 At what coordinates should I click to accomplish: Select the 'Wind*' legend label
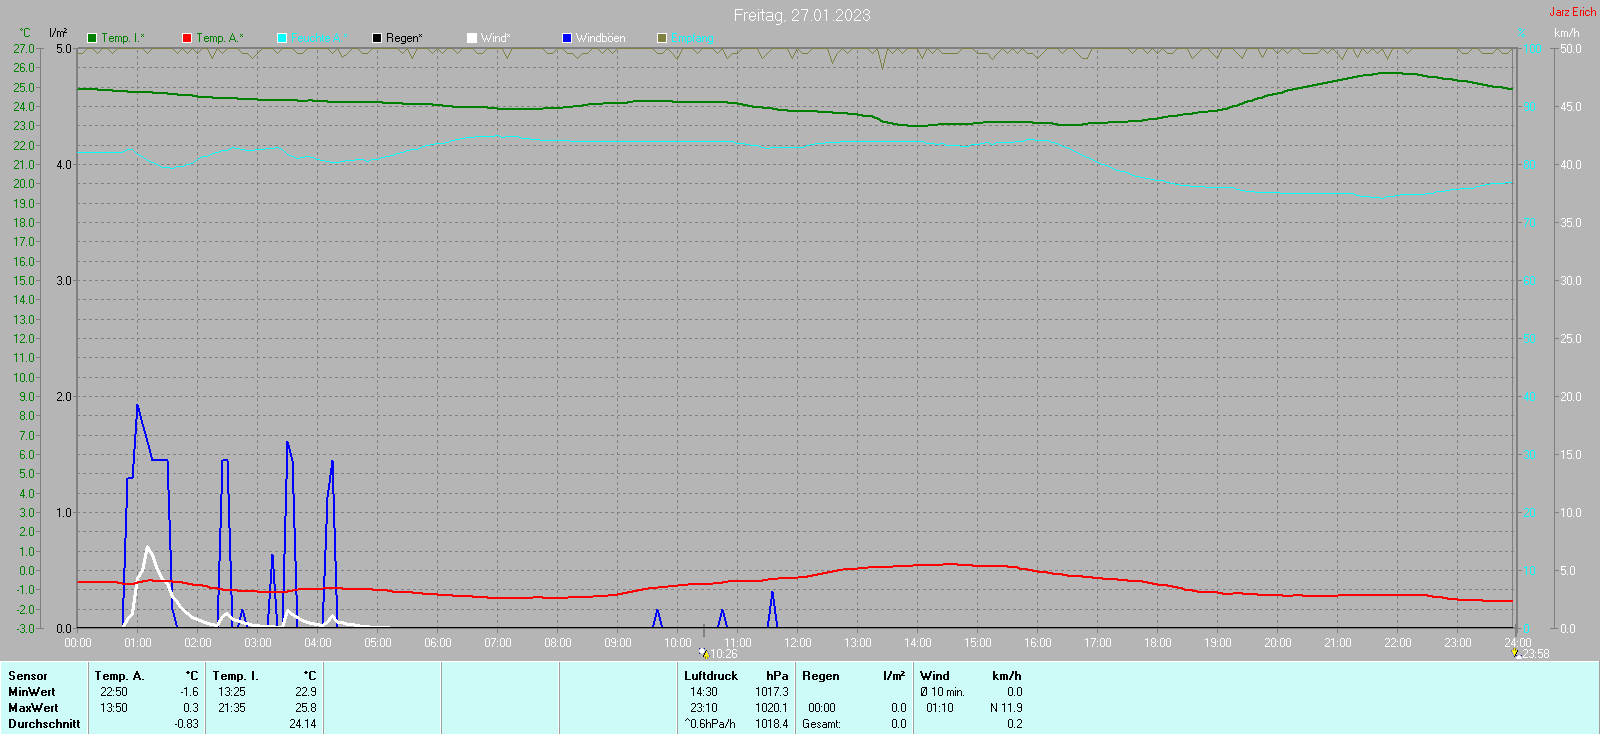coord(495,38)
